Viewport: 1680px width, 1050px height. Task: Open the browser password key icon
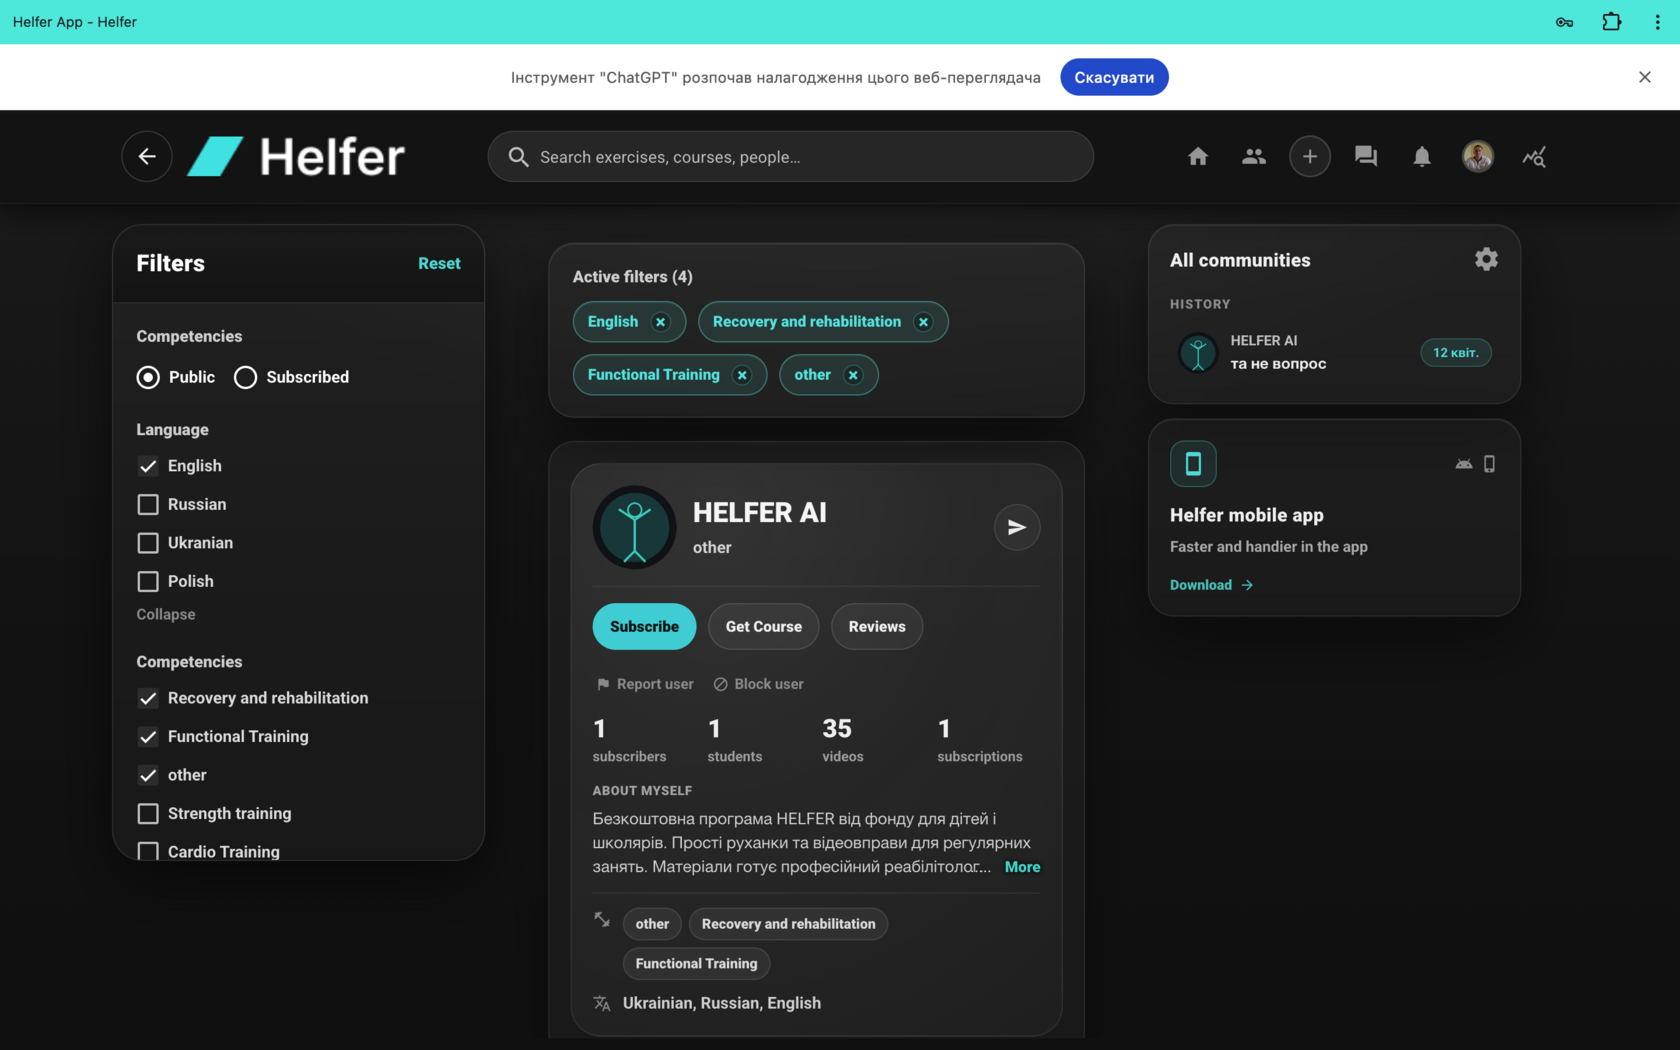1565,22
